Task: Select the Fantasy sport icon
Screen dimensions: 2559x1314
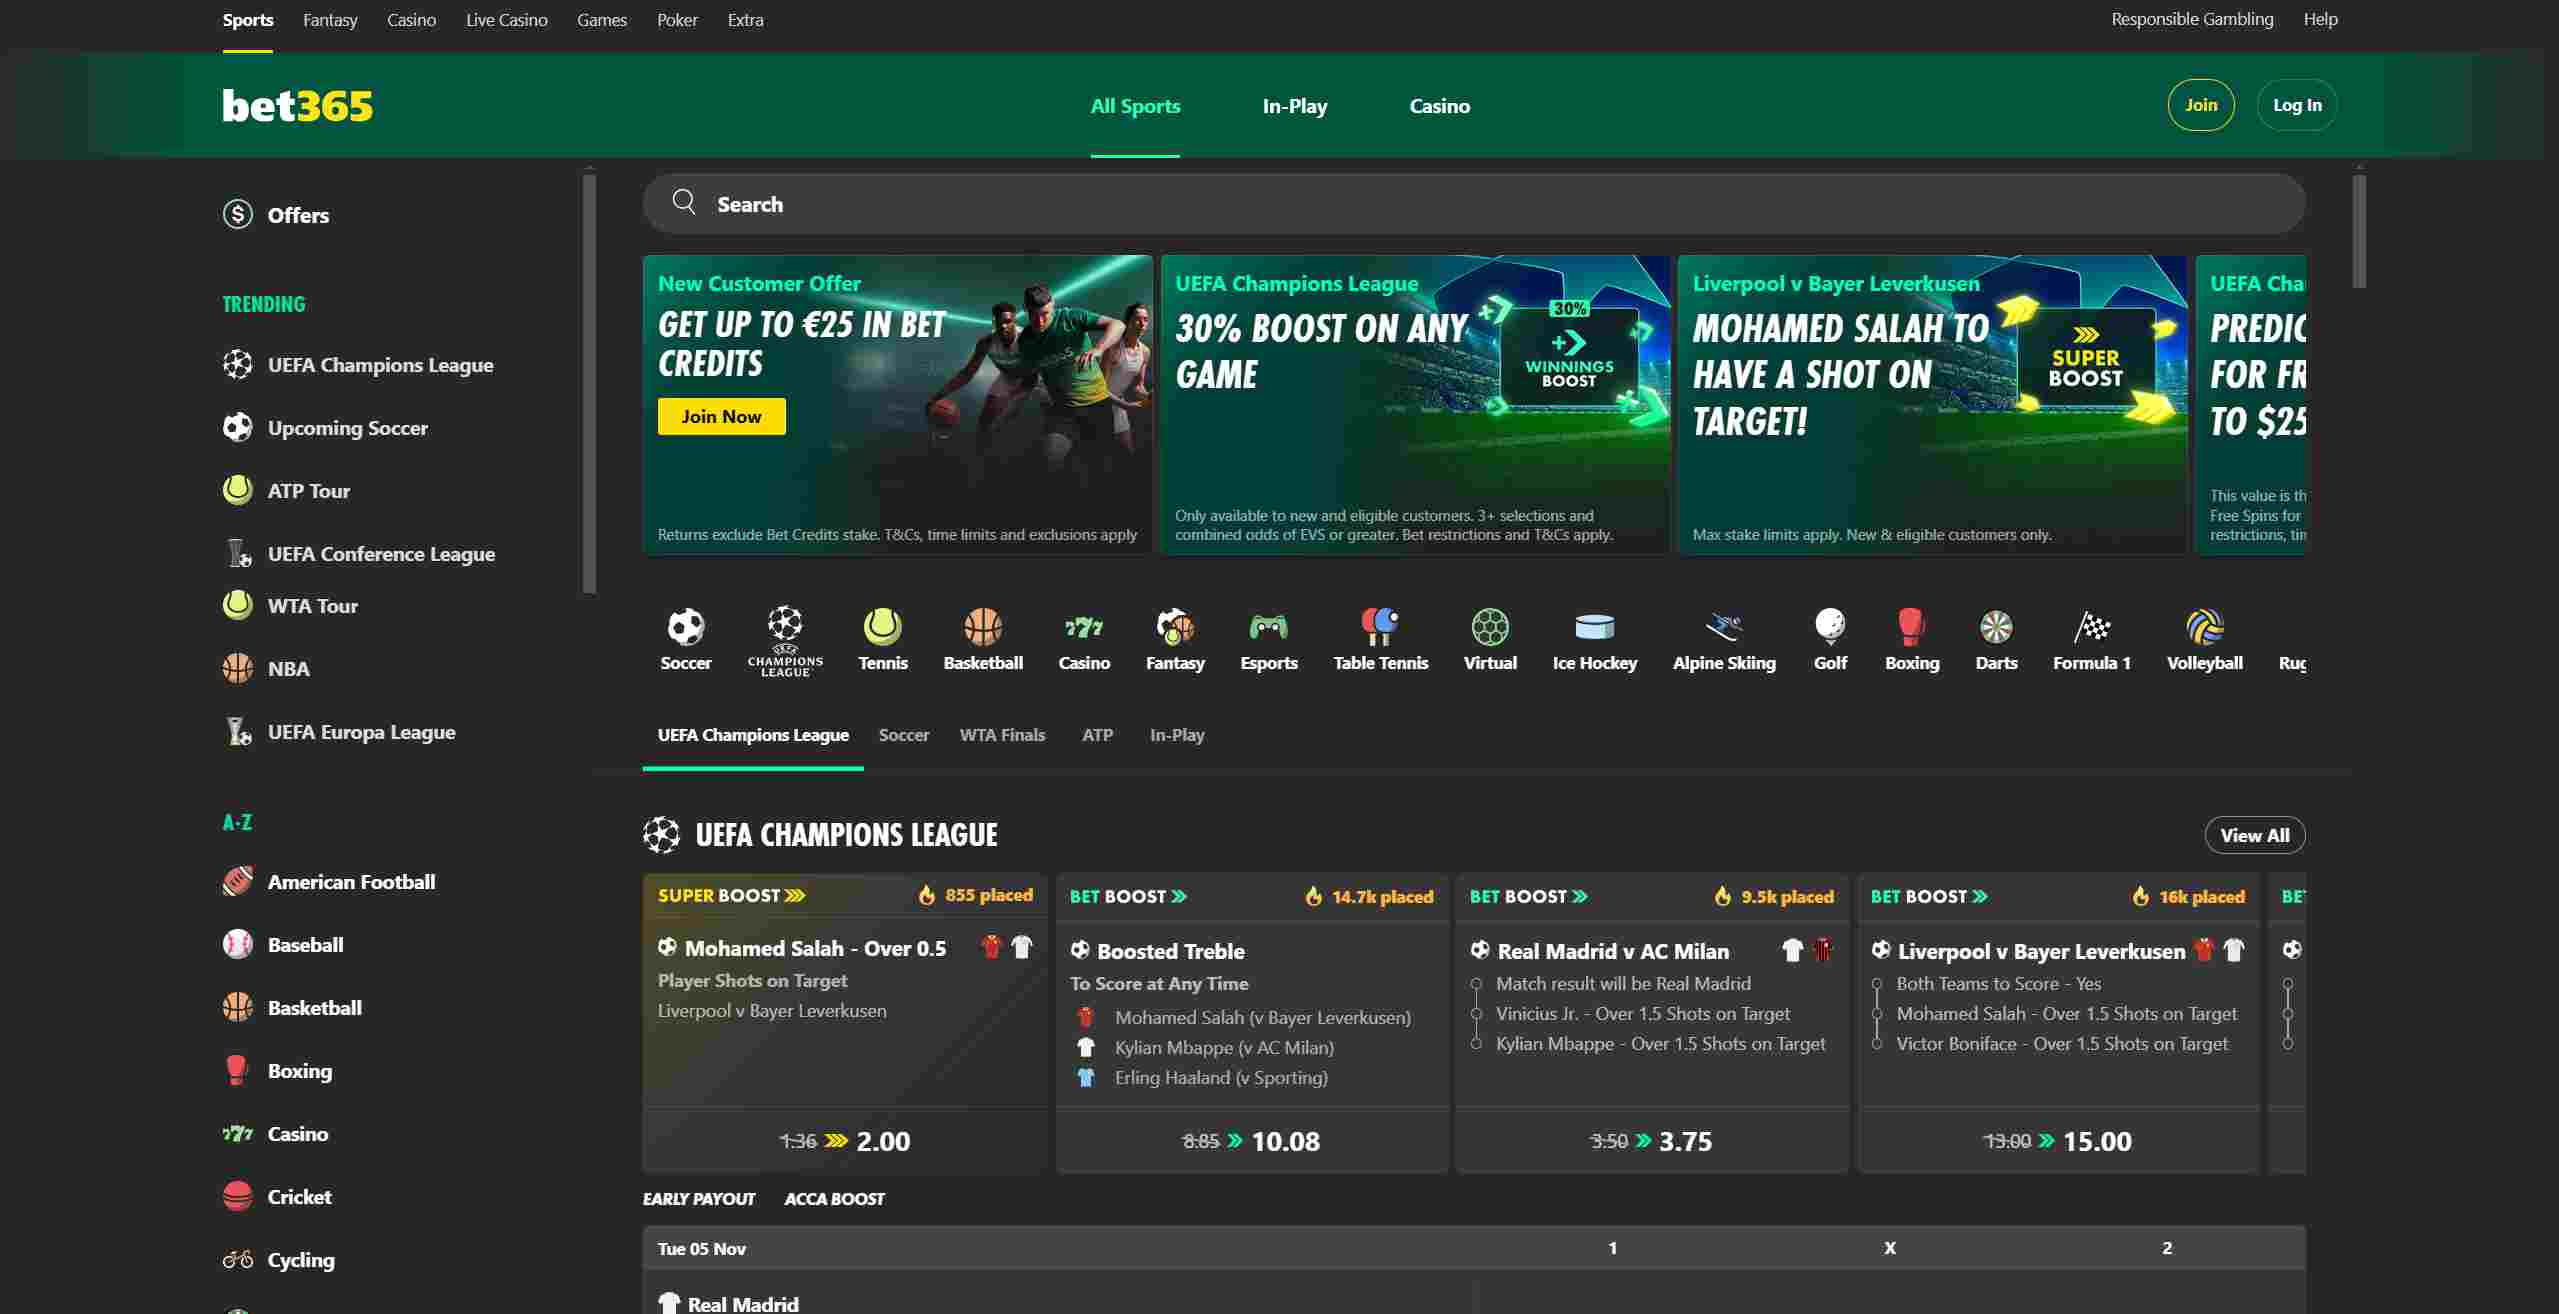Action: click(1175, 640)
